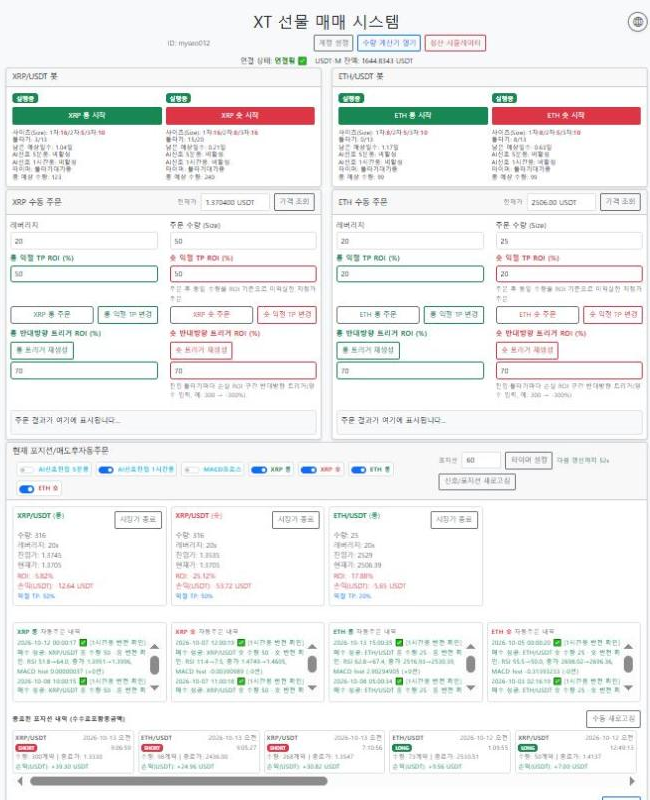Start the XRP 숏 bot
The image size is (650, 800).
[240, 116]
